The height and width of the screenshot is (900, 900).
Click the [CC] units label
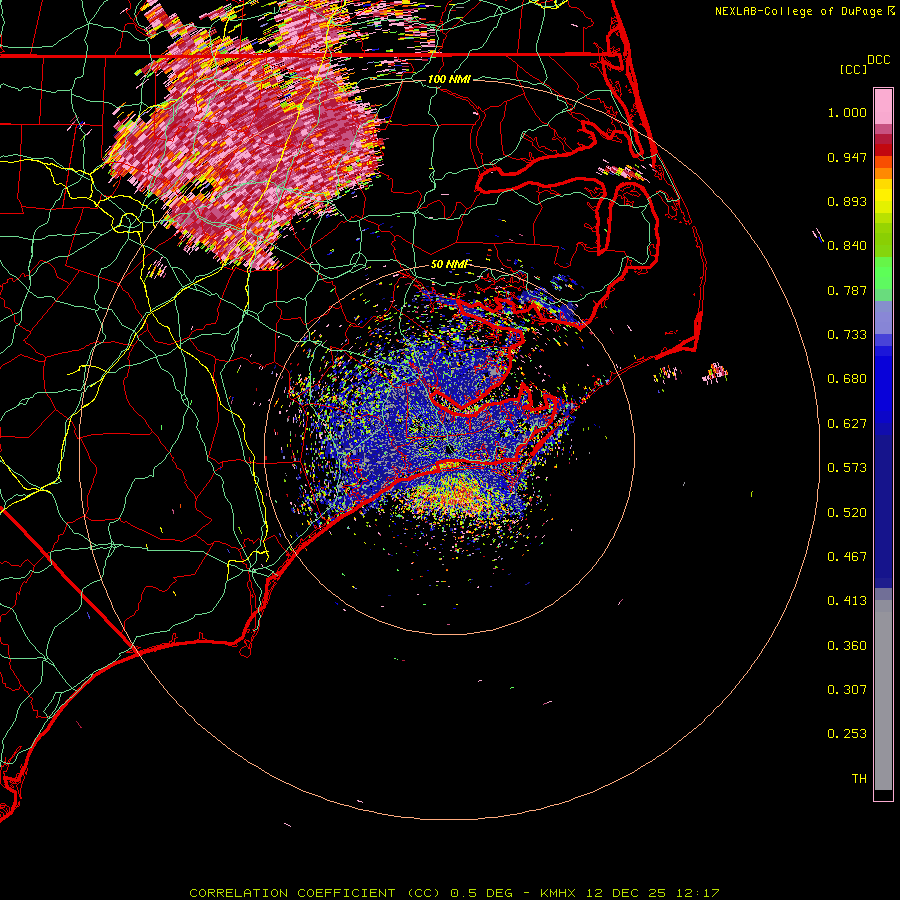[x=853, y=69]
